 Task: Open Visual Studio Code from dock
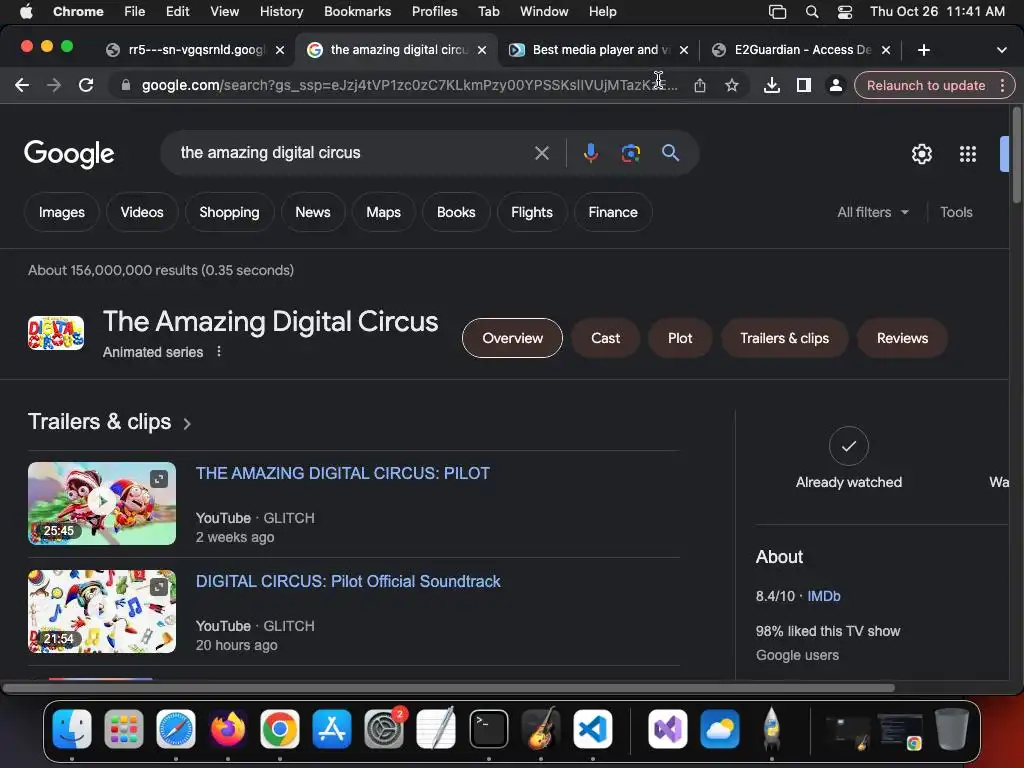click(x=593, y=729)
